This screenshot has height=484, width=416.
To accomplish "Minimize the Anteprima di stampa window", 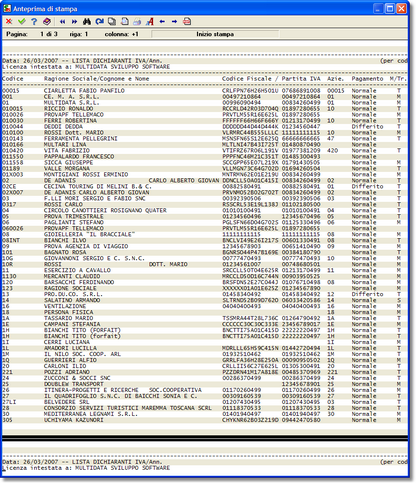I will [378, 8].
